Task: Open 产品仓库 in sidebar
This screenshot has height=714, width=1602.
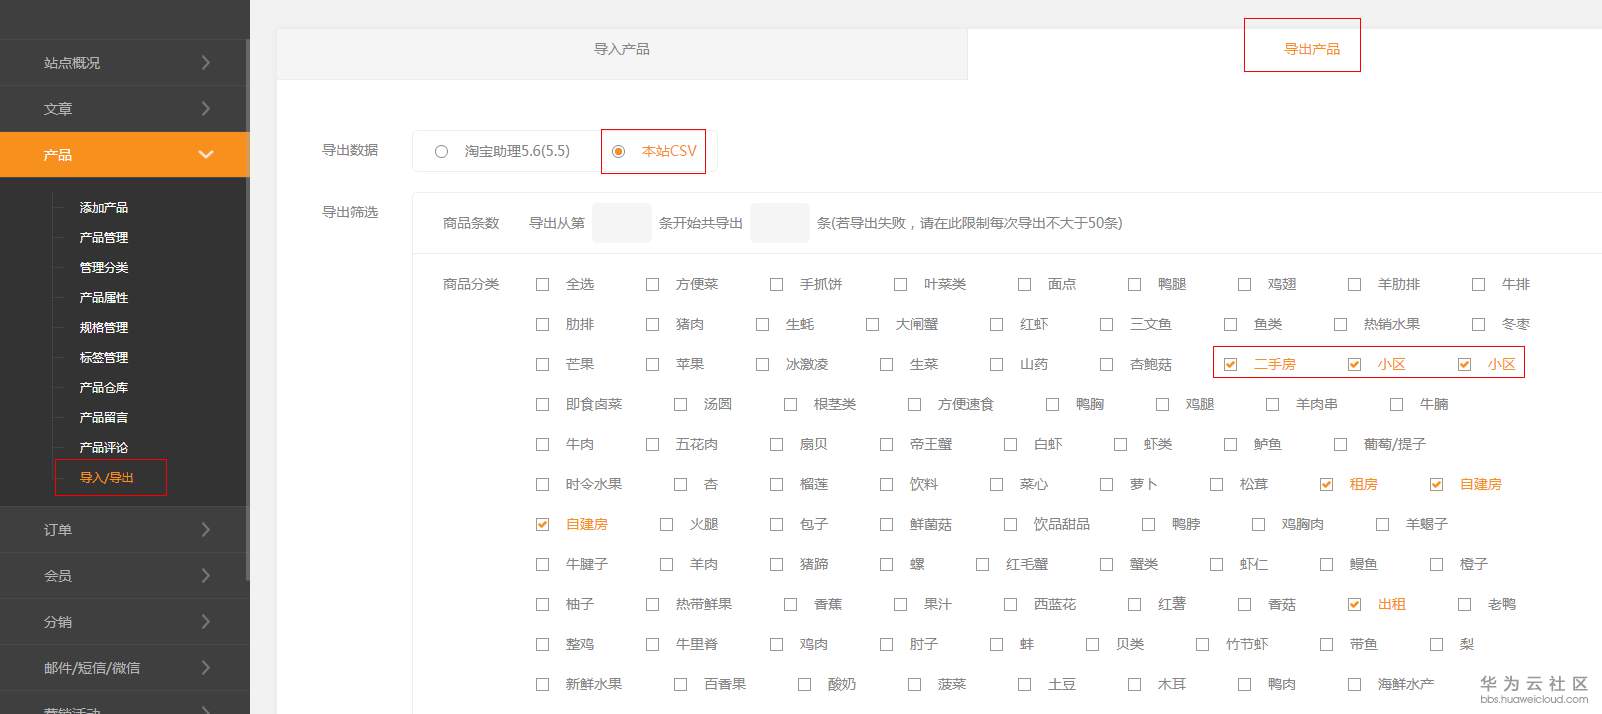Action: 104,387
